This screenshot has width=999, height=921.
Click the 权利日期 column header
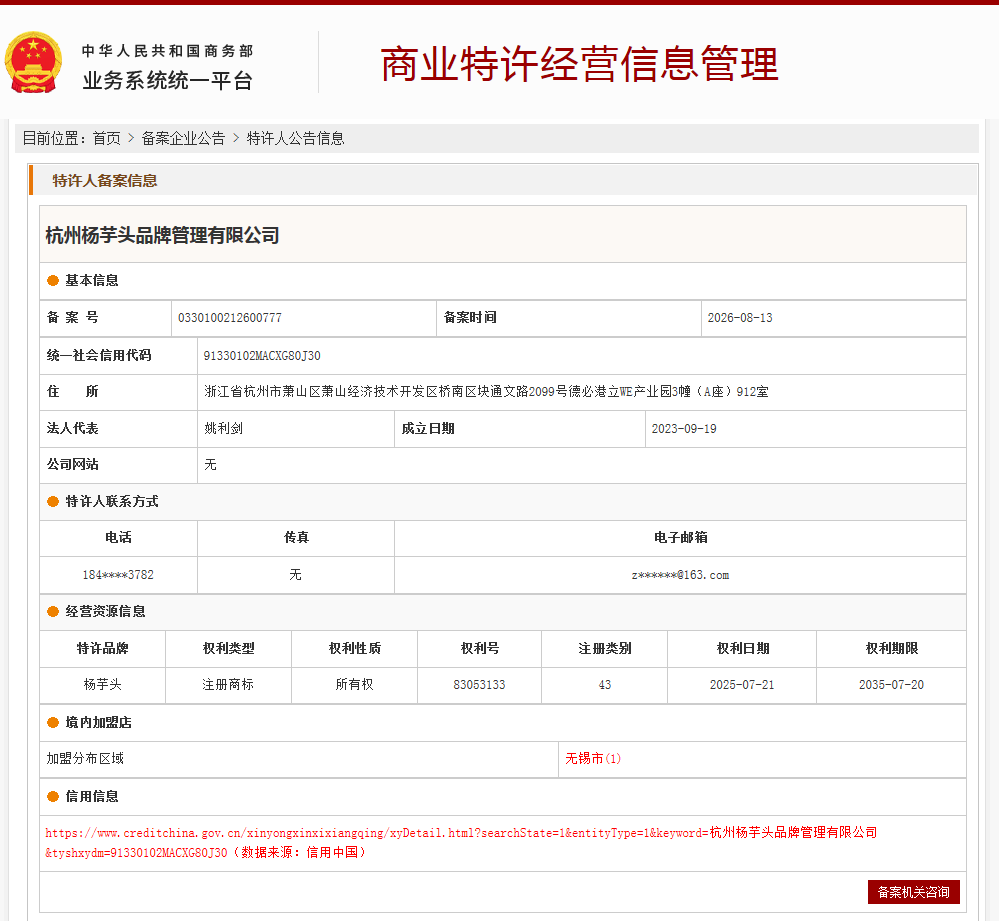tap(743, 648)
